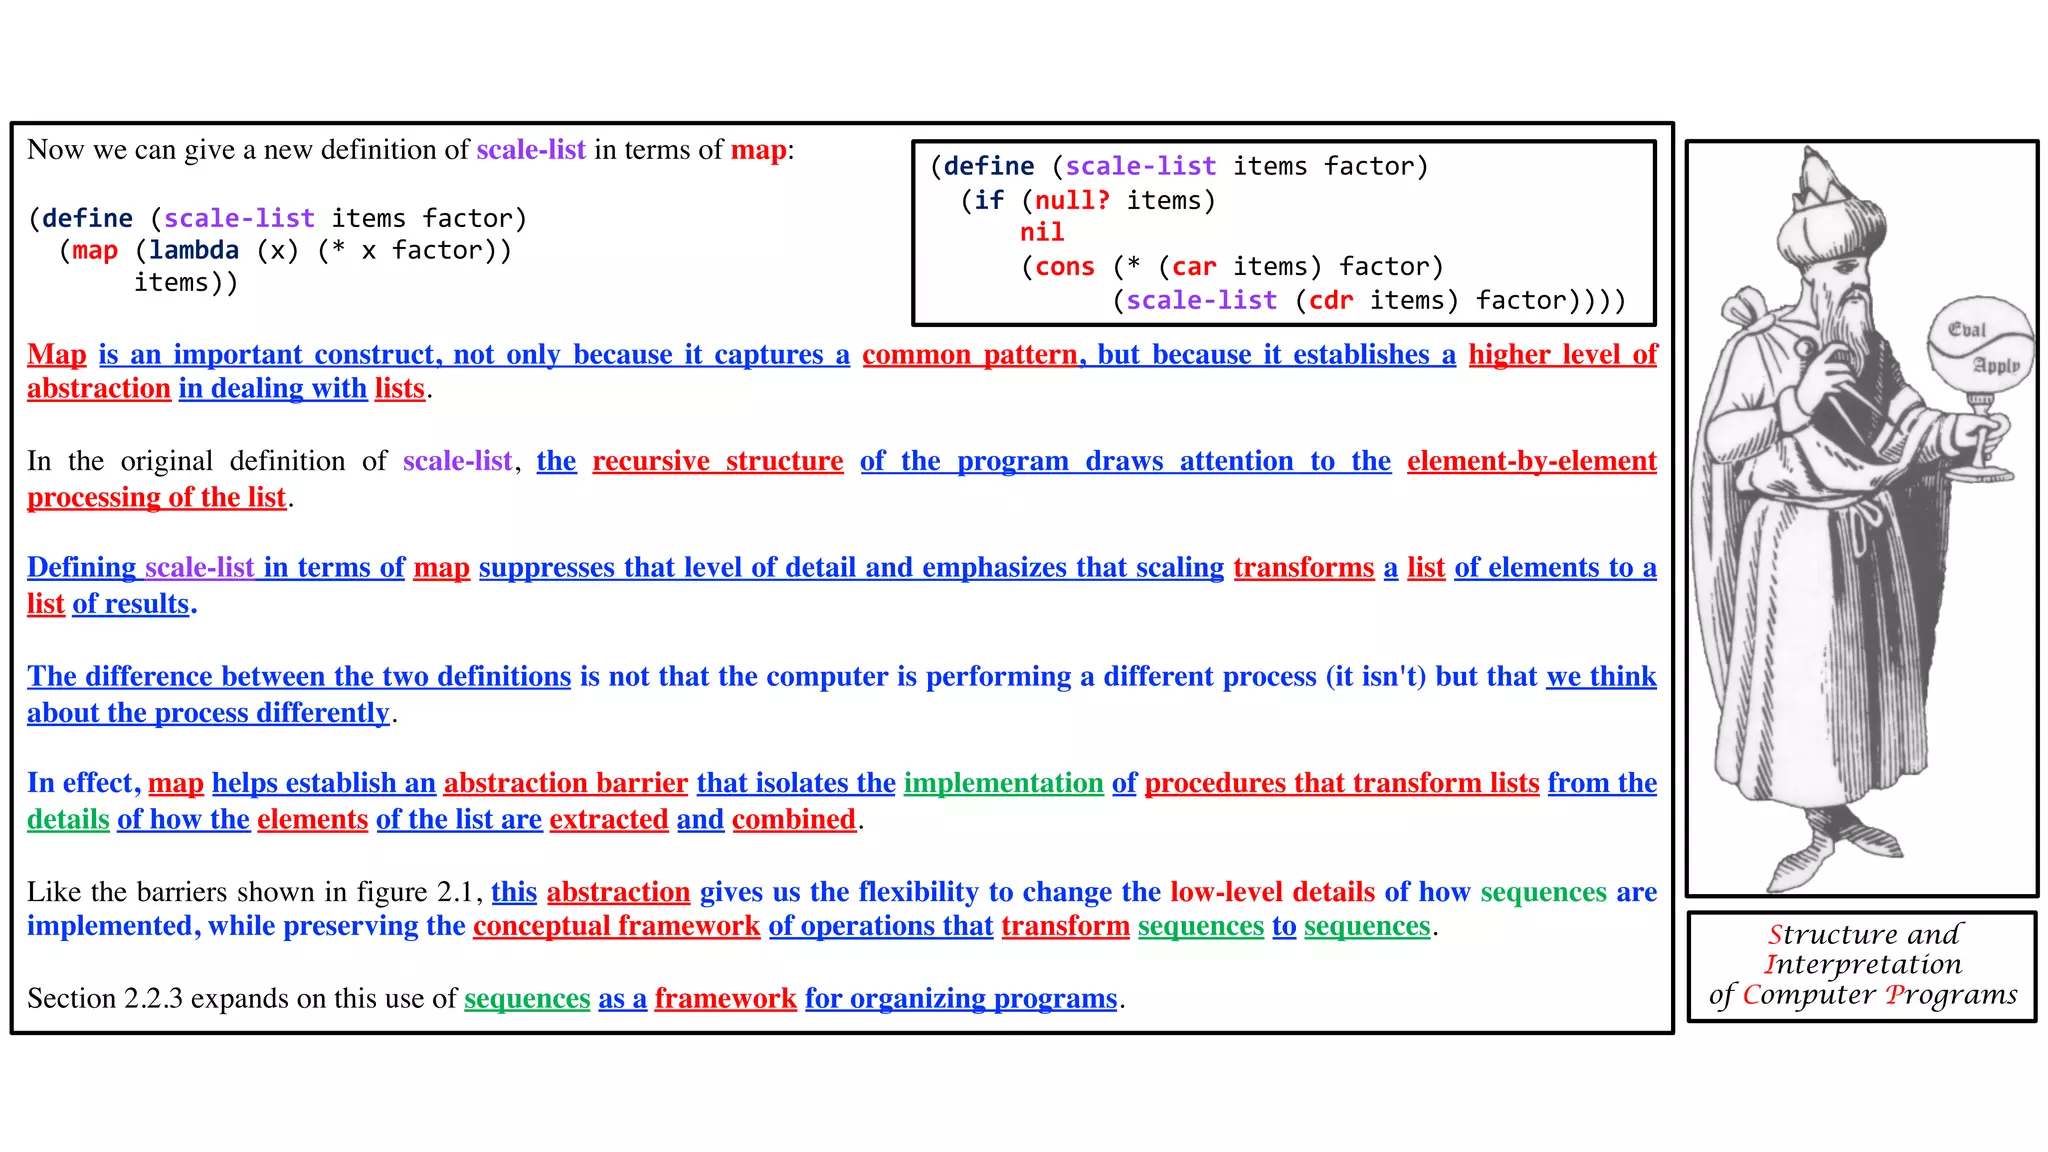Click the green 'implementation' underlined word

tap(1003, 783)
